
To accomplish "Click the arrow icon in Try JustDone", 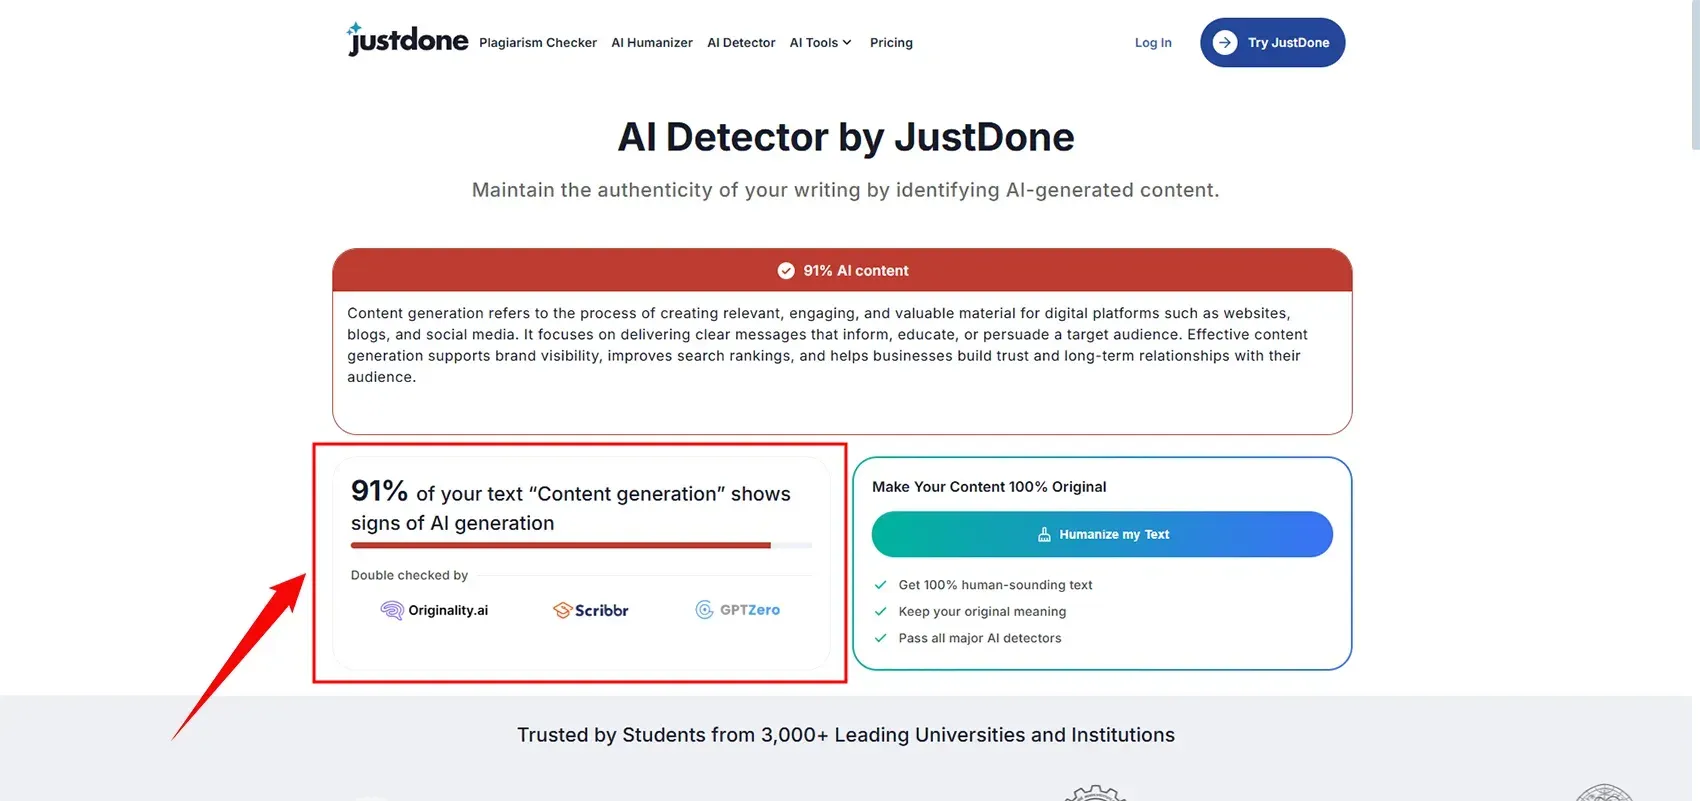I will click(x=1224, y=42).
